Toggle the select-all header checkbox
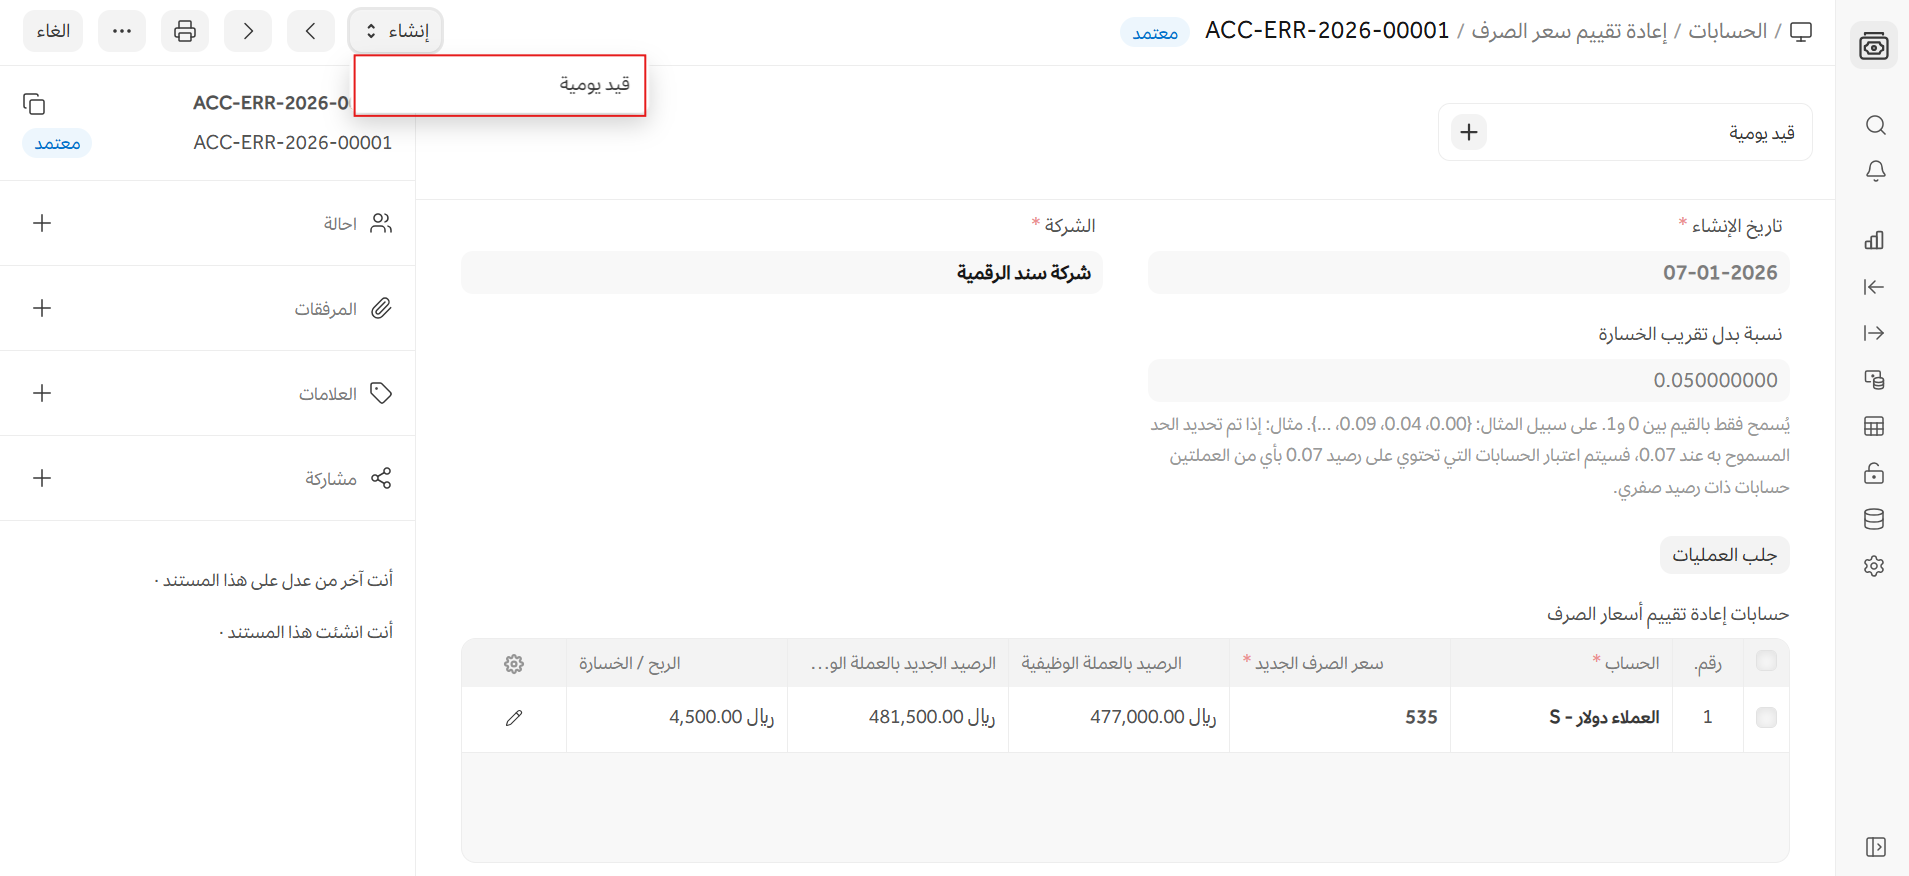 pyautogui.click(x=1766, y=661)
